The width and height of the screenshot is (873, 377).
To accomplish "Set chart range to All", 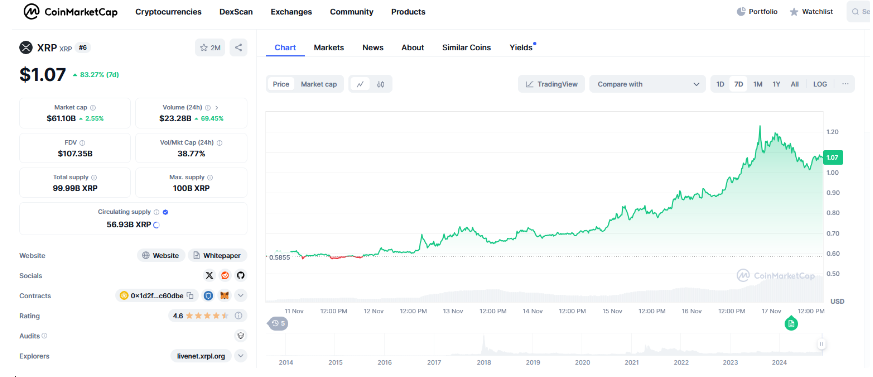I will point(794,84).
